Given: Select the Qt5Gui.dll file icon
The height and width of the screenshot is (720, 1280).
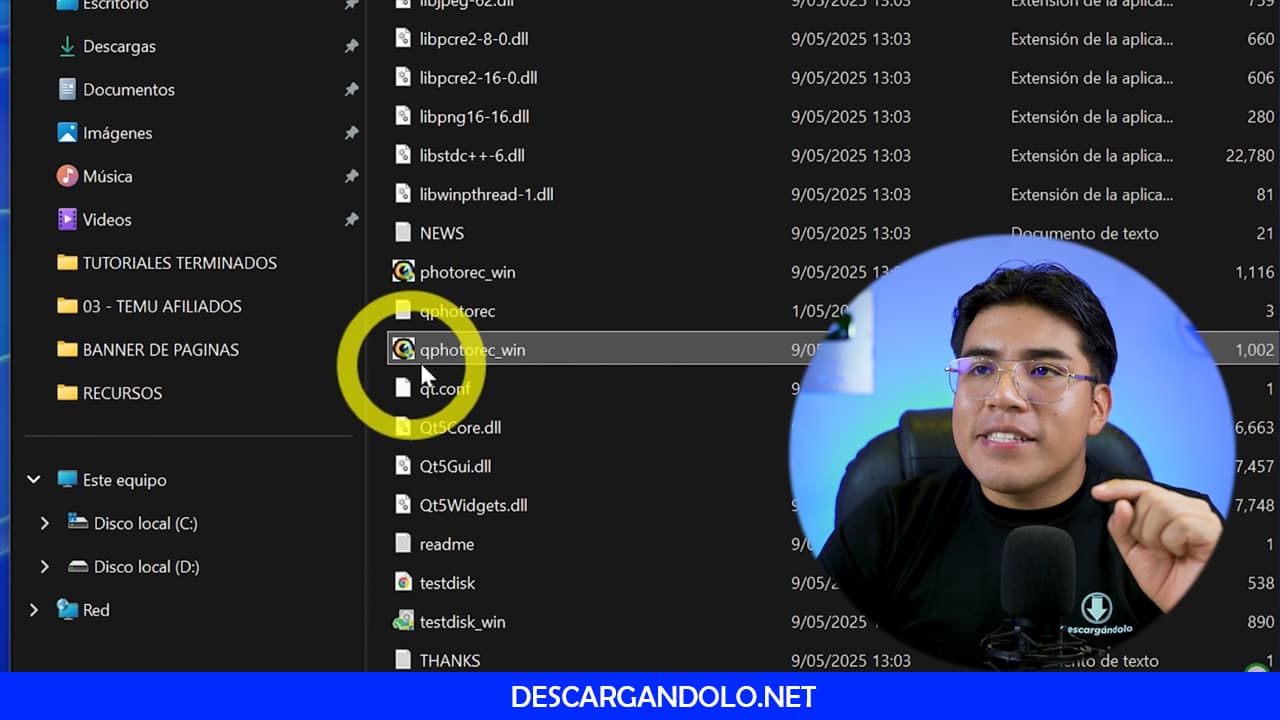Looking at the screenshot, I should [x=403, y=466].
